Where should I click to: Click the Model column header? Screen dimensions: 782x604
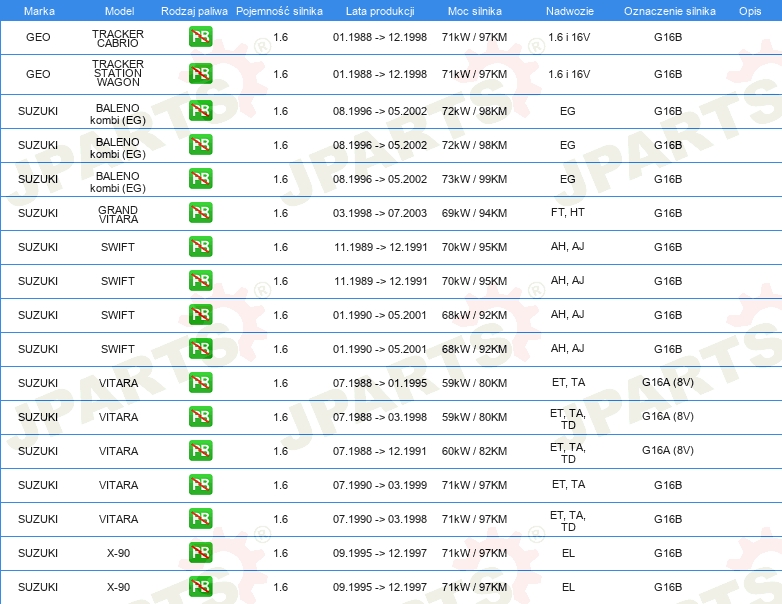point(119,11)
